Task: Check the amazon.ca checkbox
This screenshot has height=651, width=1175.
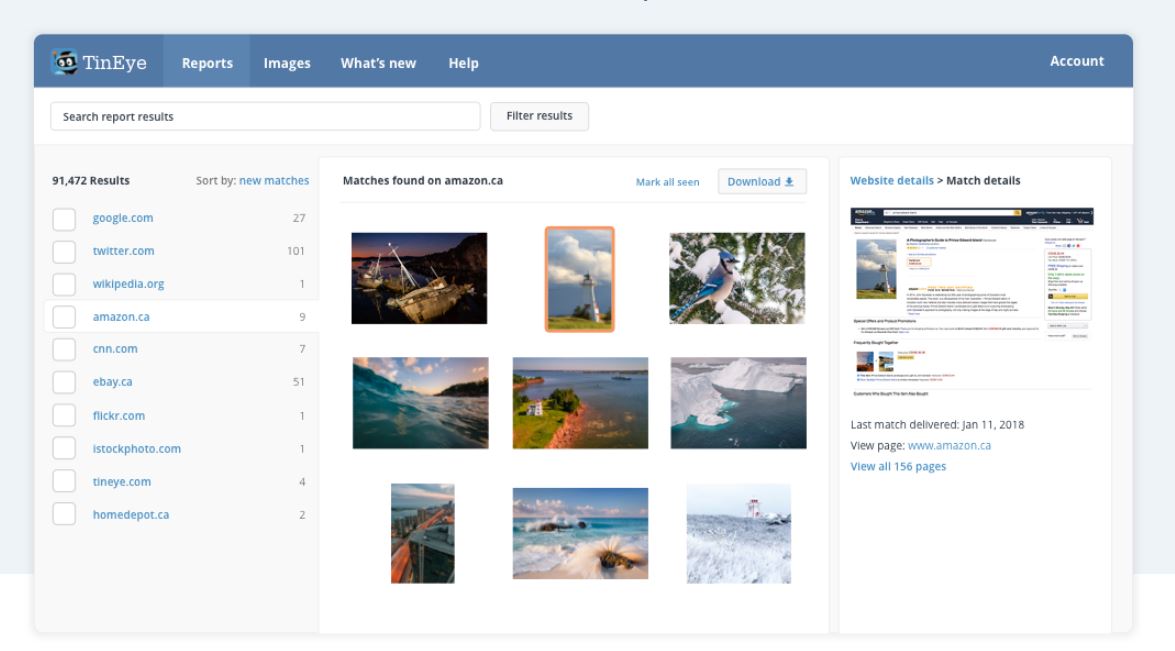Action: (x=64, y=318)
